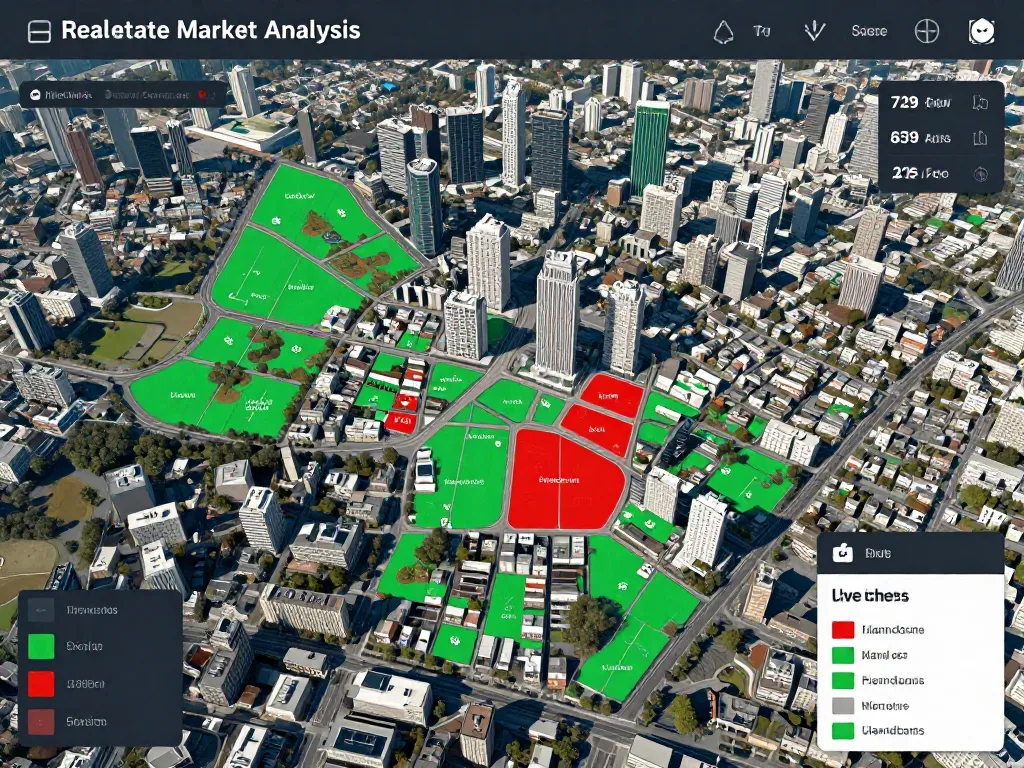
Task: Click the down arrow icon in the top bar
Action: (814, 31)
